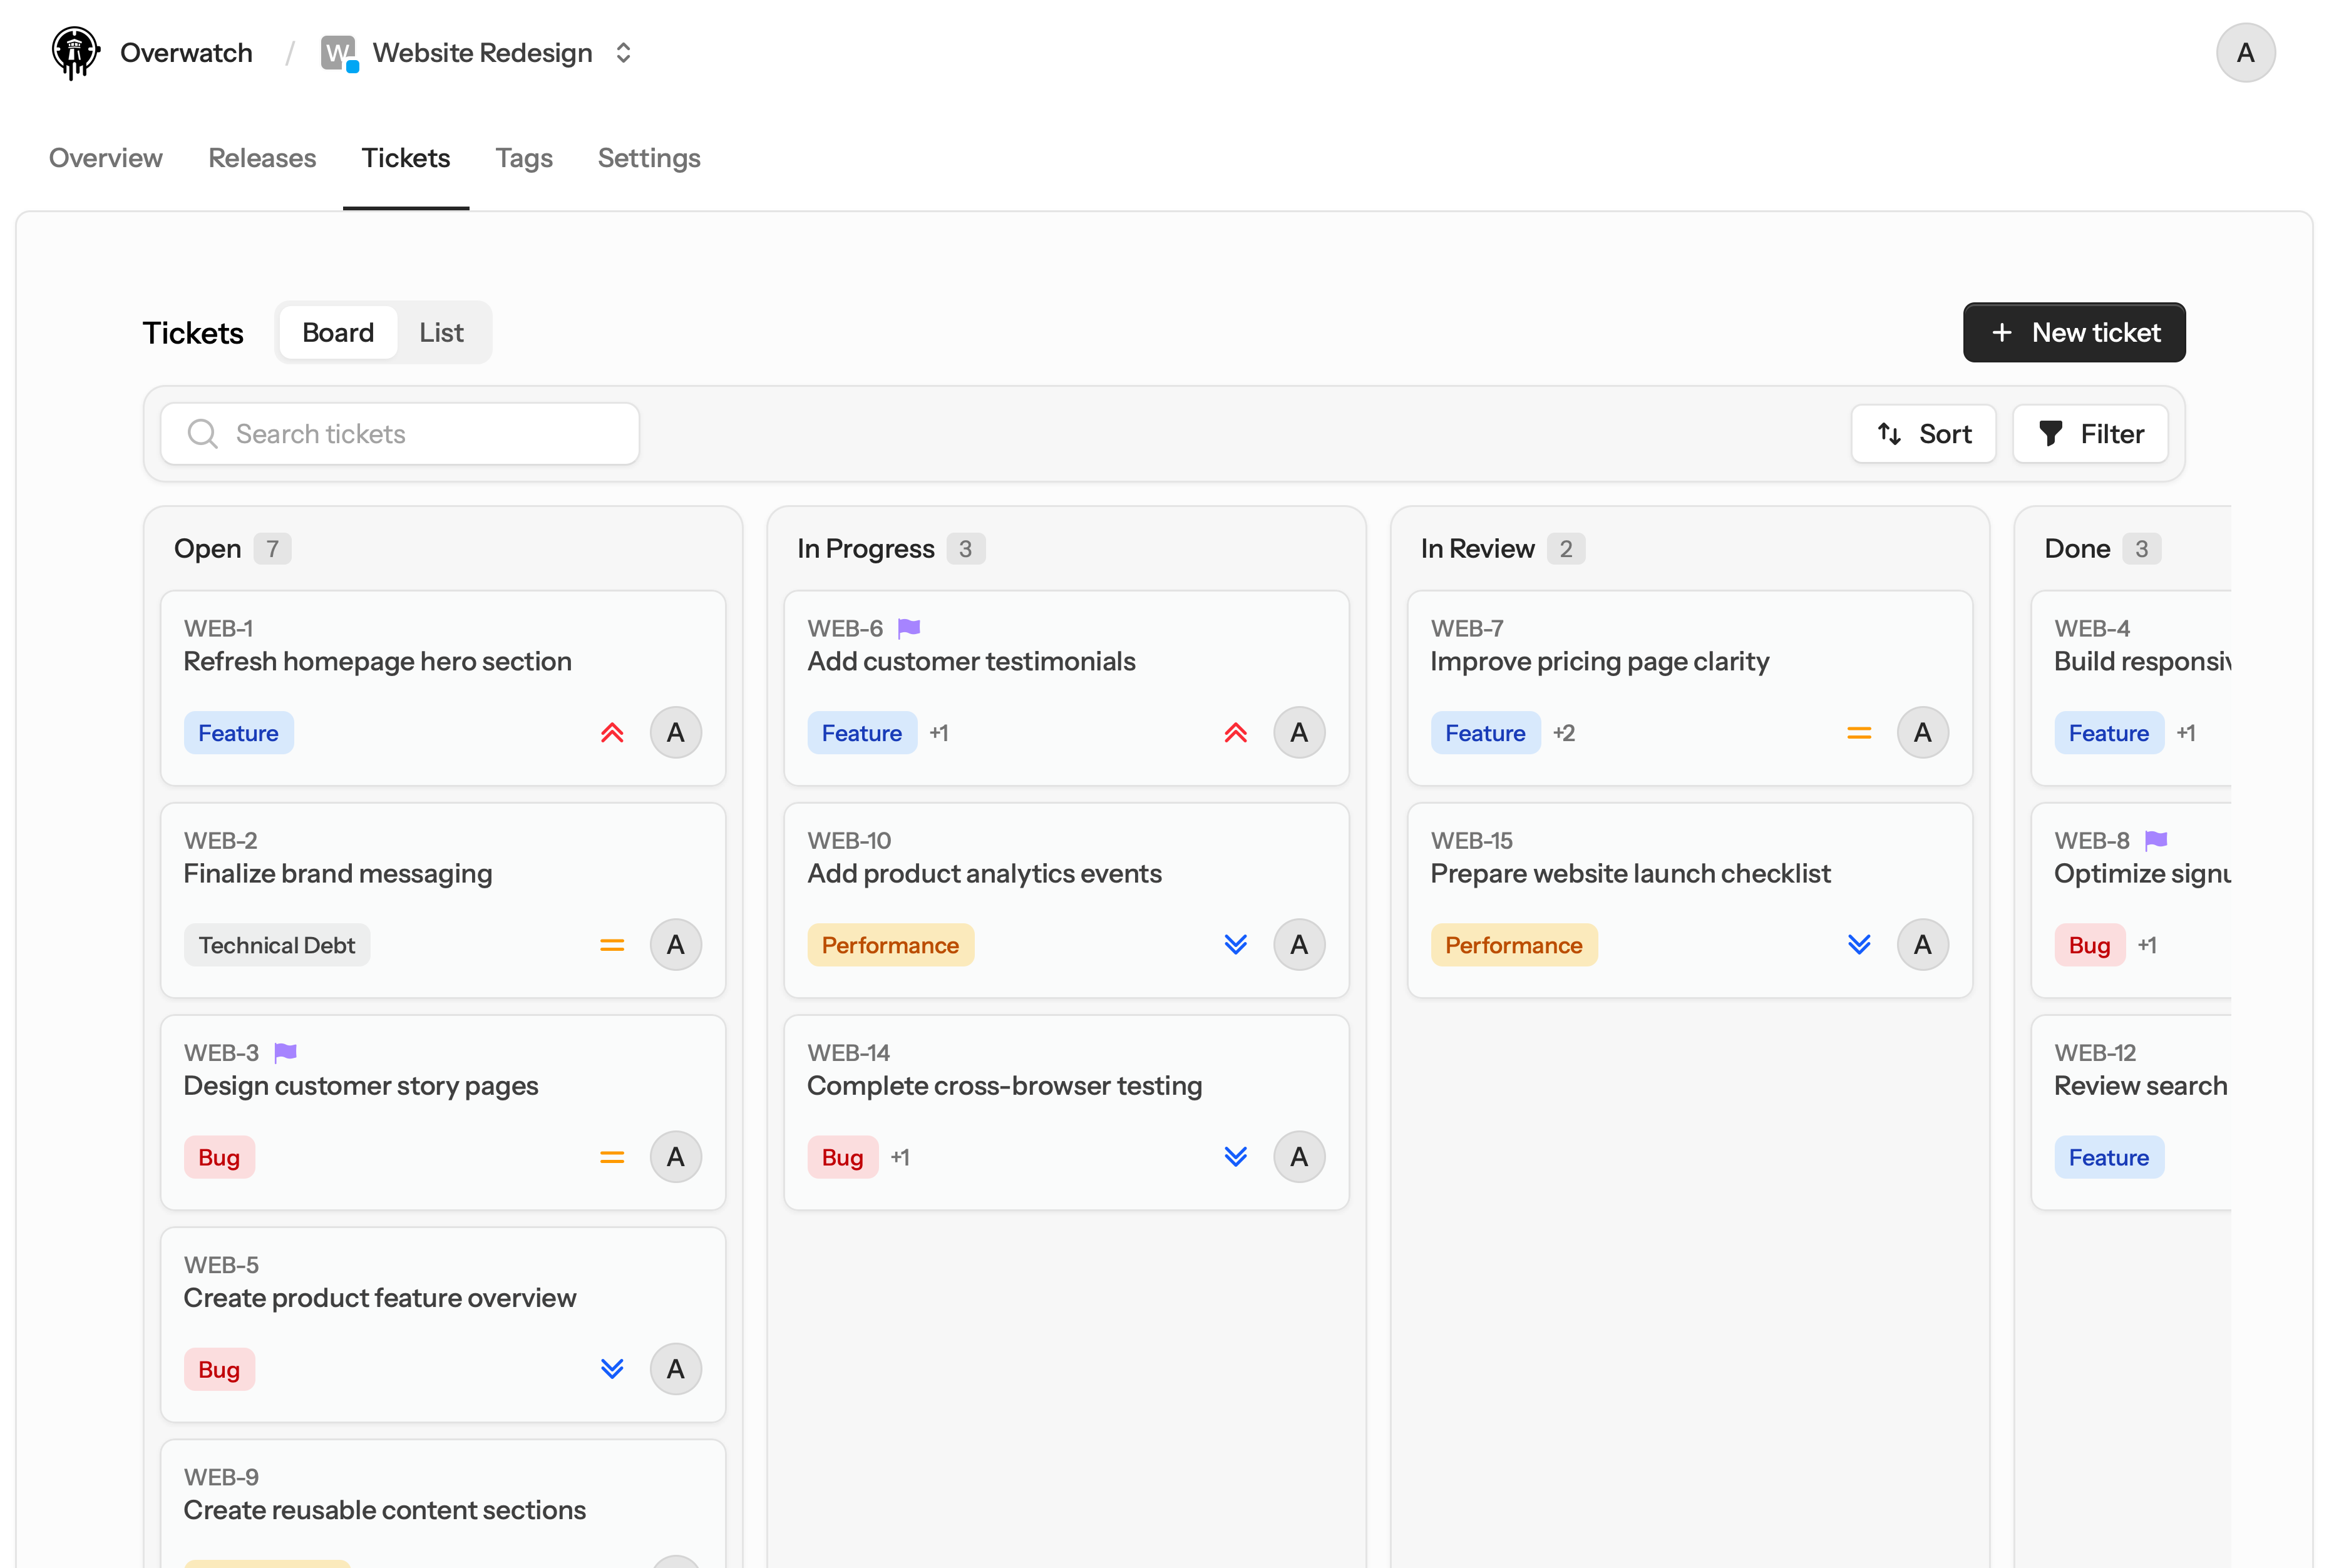Open the Sort options

pos(1922,434)
